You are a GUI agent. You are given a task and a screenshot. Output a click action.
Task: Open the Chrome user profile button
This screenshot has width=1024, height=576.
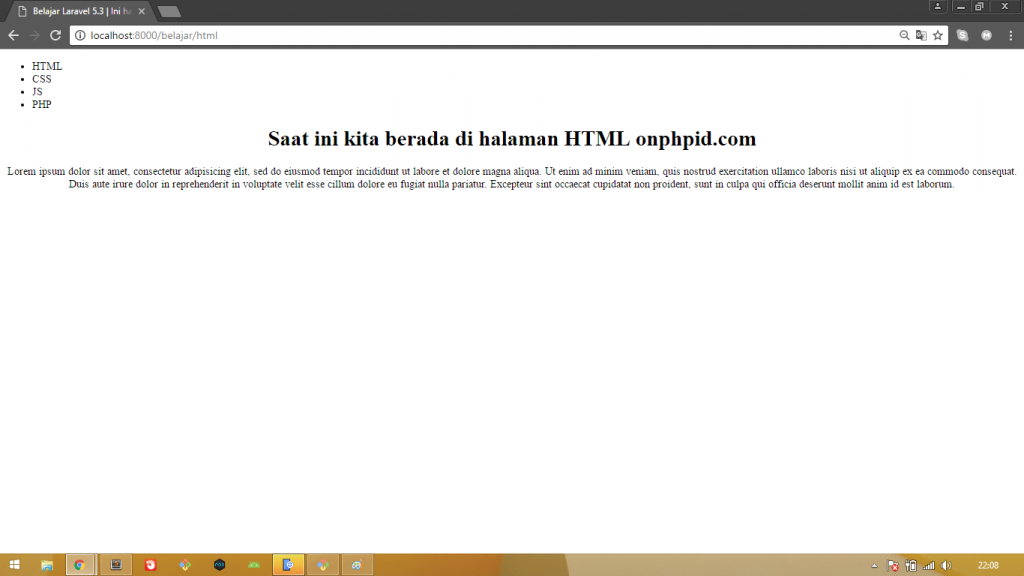938,7
